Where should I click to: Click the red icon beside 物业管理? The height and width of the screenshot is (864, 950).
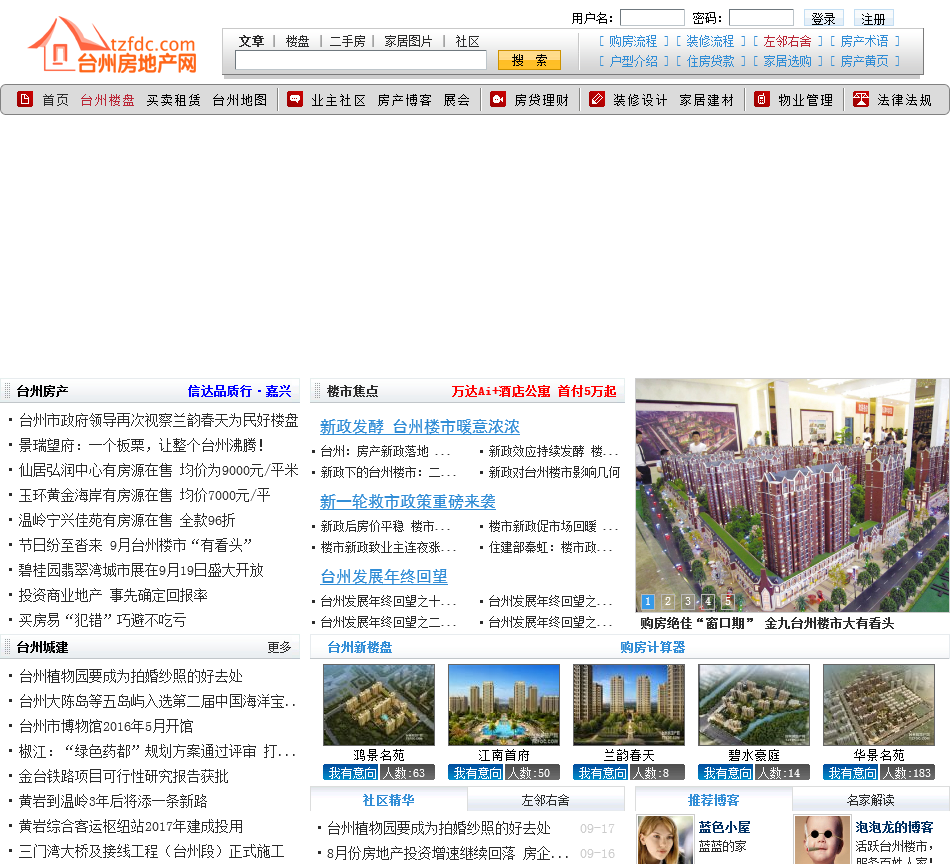(x=762, y=99)
